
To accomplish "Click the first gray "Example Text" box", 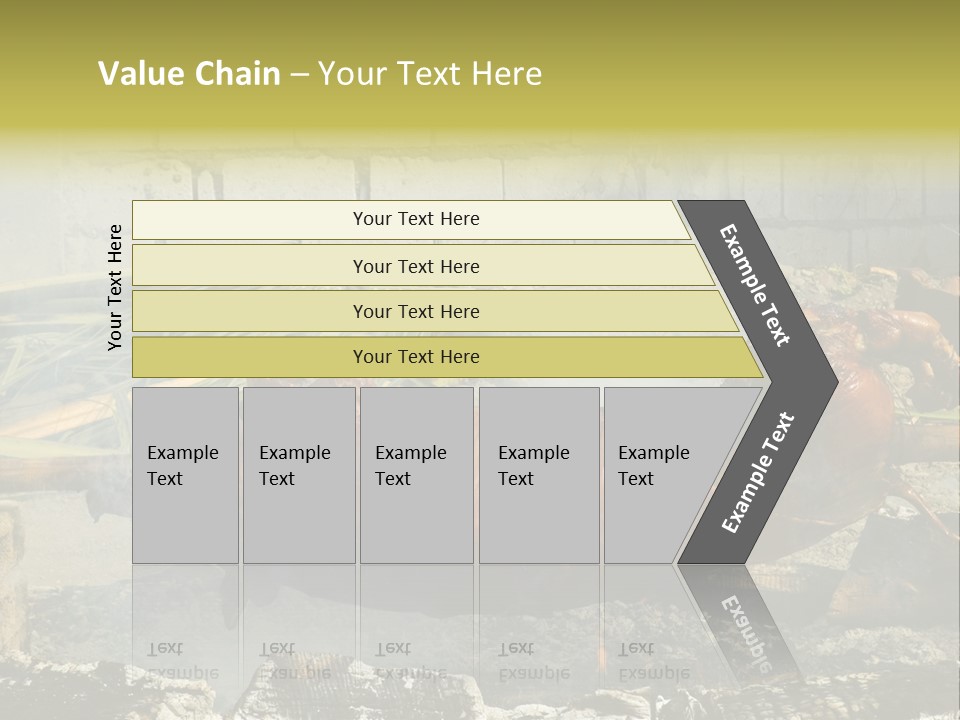I will (185, 475).
